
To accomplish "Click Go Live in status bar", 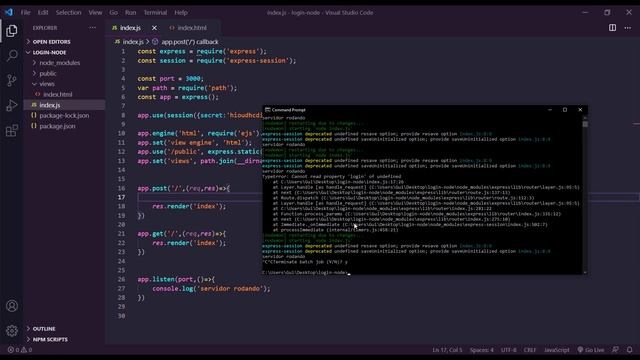I will pyautogui.click(x=591, y=350).
